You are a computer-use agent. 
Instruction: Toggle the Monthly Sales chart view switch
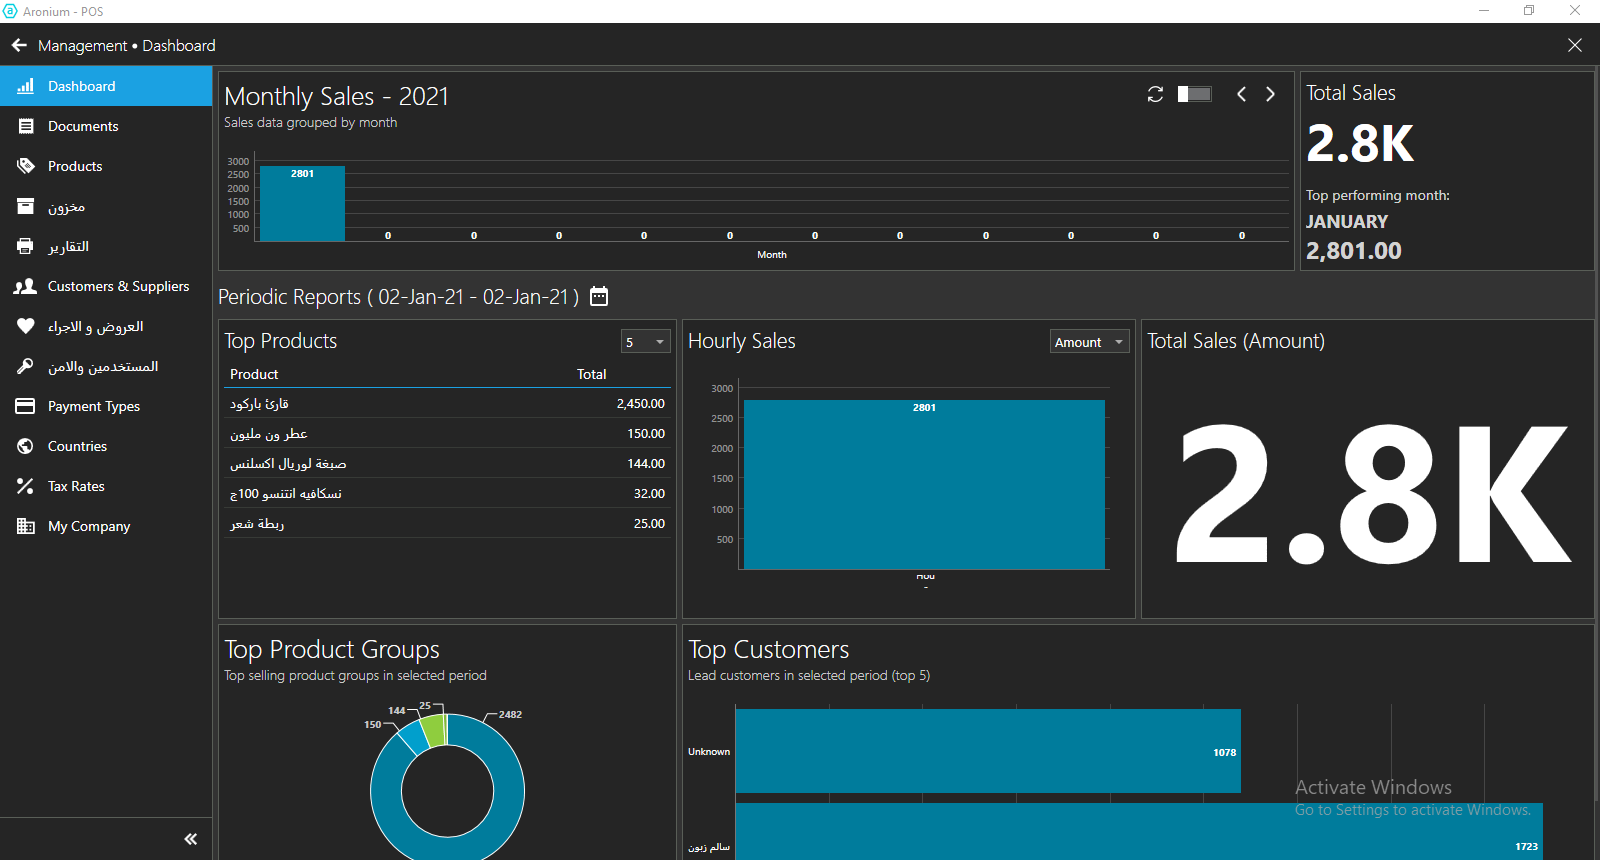[1195, 94]
